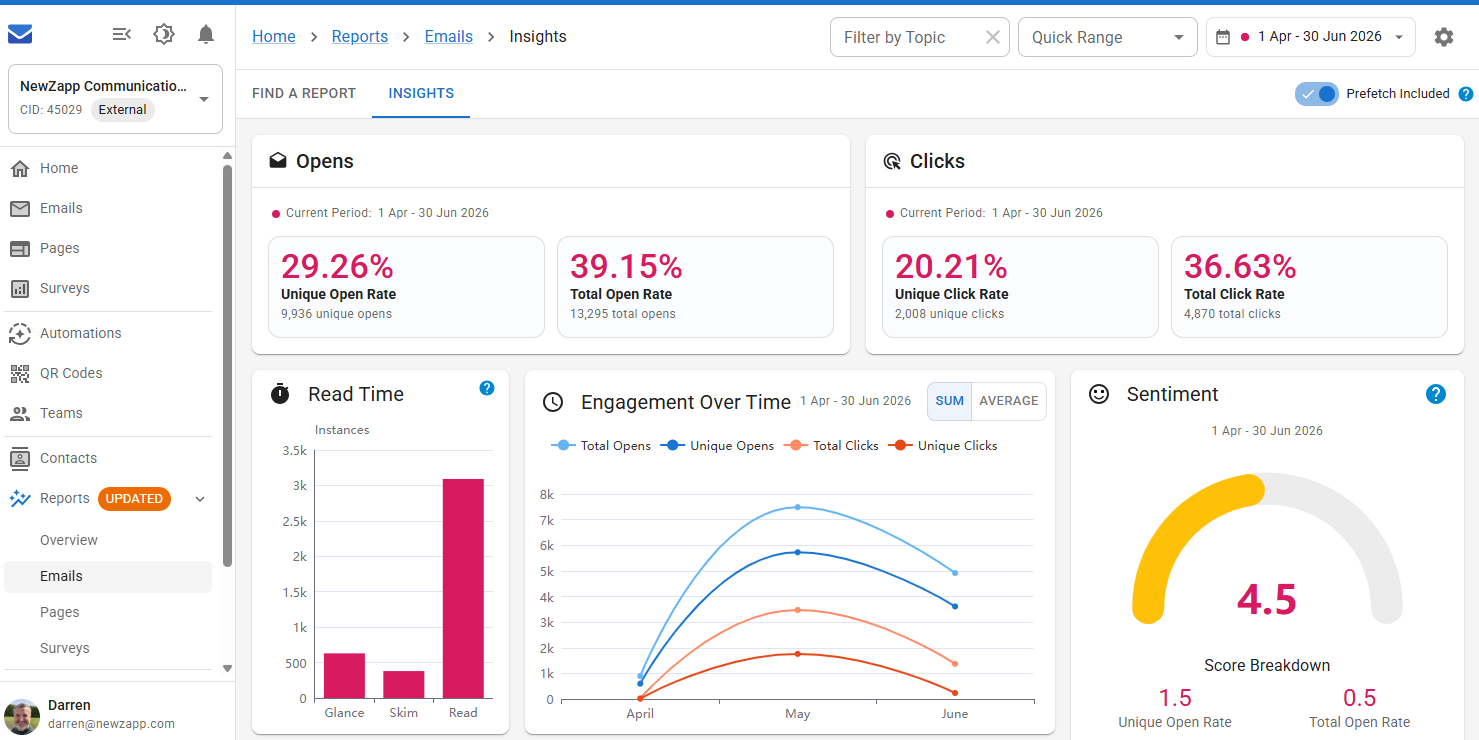Viewport: 1479px width, 740px height.
Task: Toggle the Total Clicks legend series
Action: point(831,446)
